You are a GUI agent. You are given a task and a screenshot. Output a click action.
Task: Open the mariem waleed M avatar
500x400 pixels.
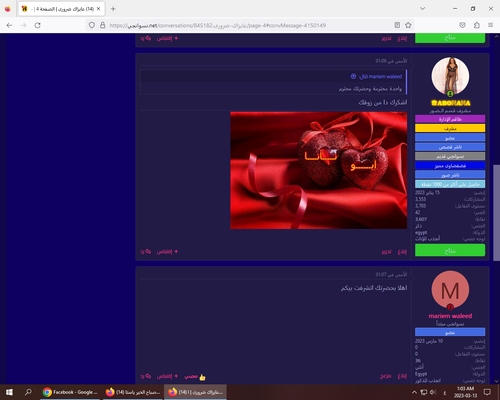450,290
